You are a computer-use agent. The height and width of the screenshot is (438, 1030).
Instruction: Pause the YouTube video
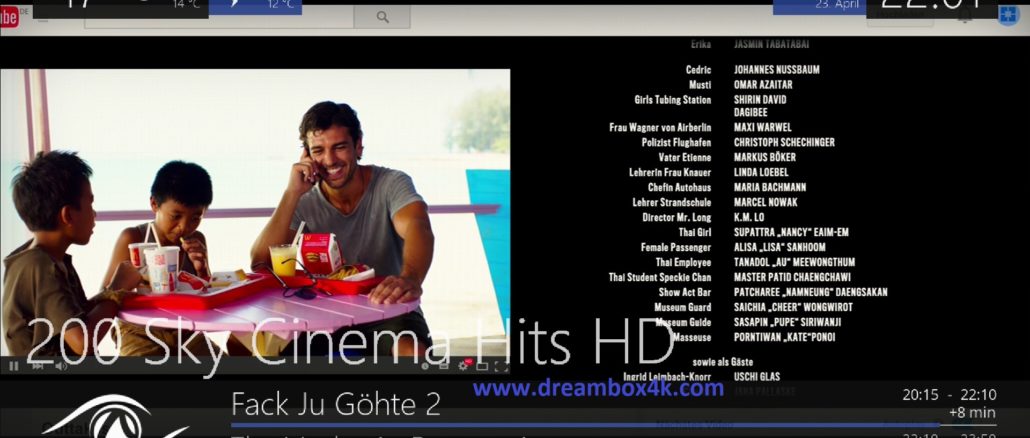pos(13,366)
